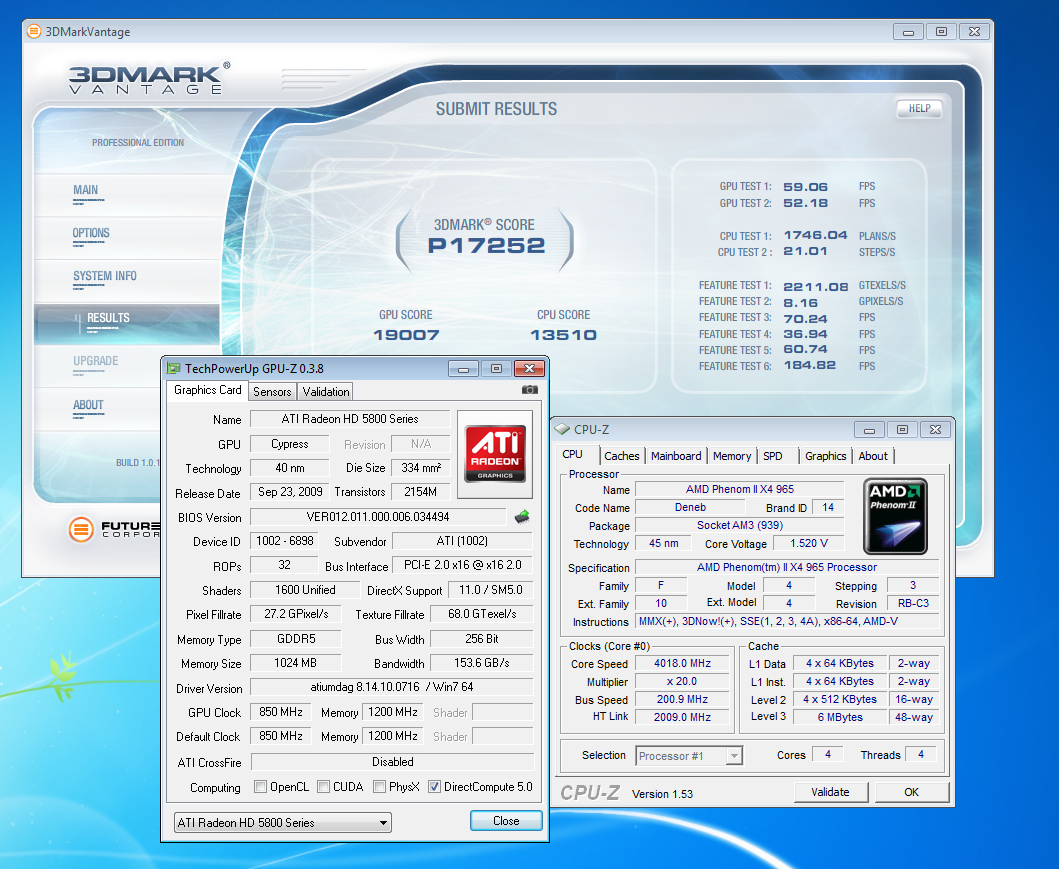Screen dimensions: 1059x869
Task: Open the Memory tab in CPU-Z
Action: [x=731, y=456]
